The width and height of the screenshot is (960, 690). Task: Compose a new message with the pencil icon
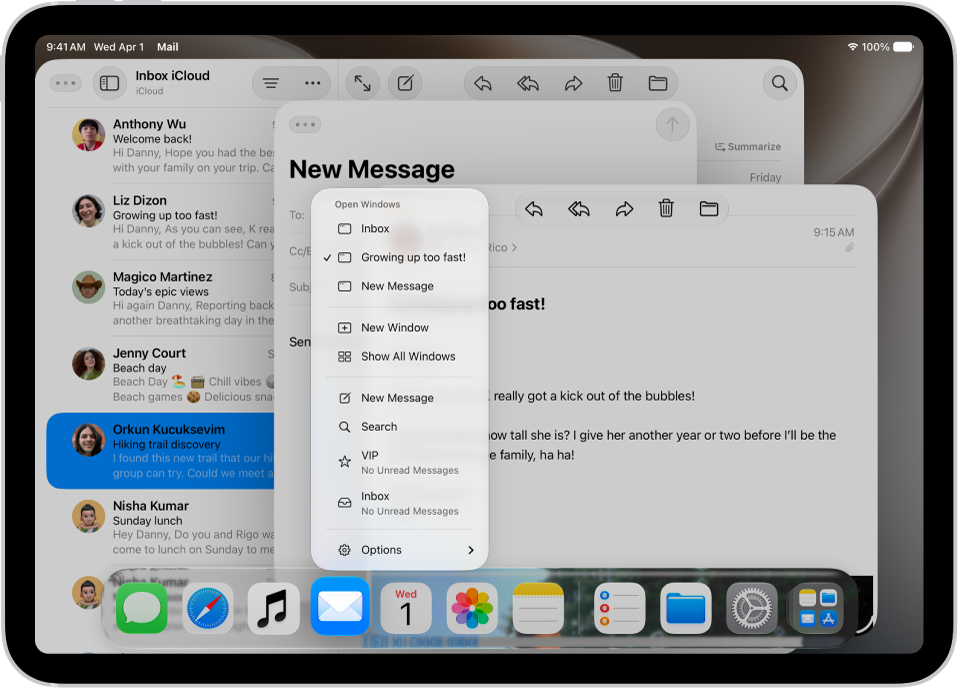[405, 83]
